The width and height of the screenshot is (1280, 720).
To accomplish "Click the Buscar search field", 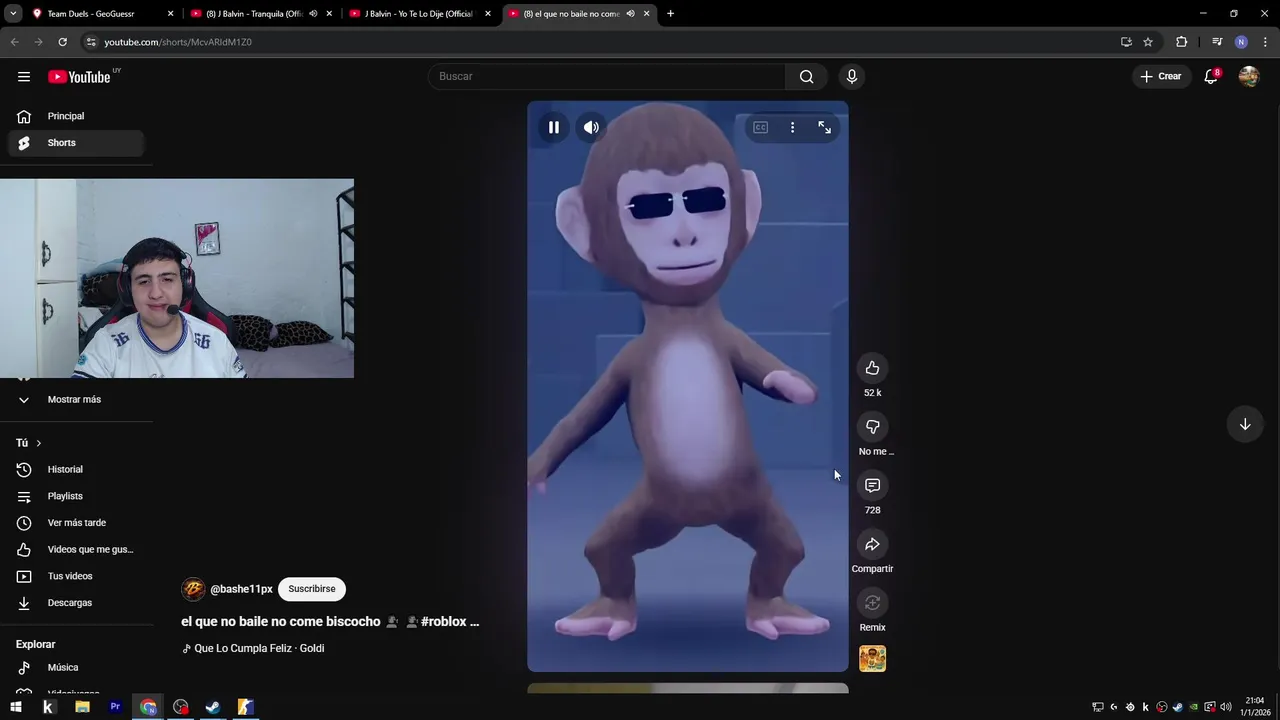I will coord(607,76).
